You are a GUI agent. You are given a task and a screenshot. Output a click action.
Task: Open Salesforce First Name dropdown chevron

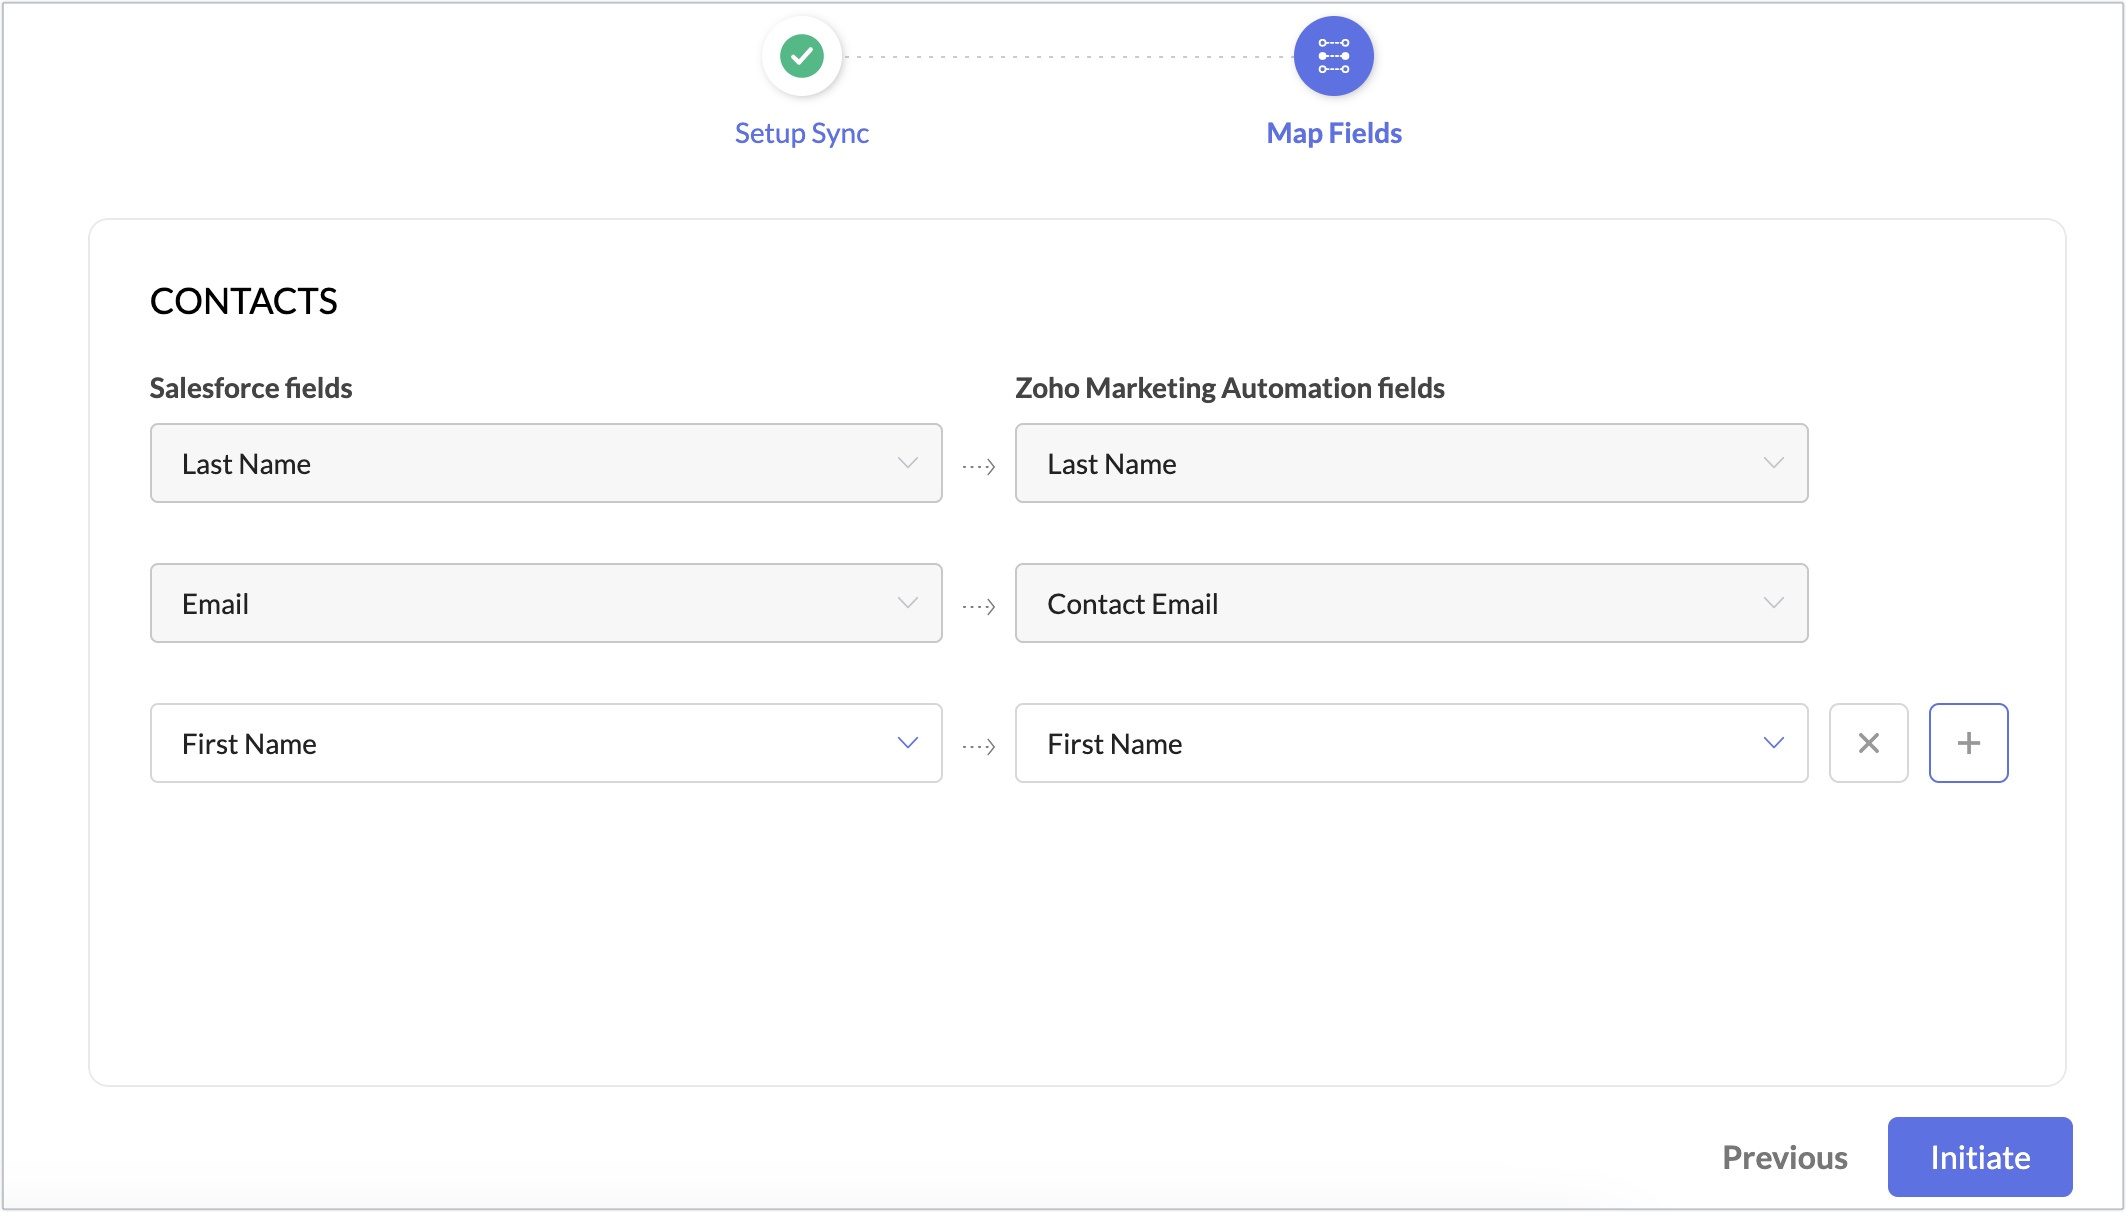click(x=907, y=743)
